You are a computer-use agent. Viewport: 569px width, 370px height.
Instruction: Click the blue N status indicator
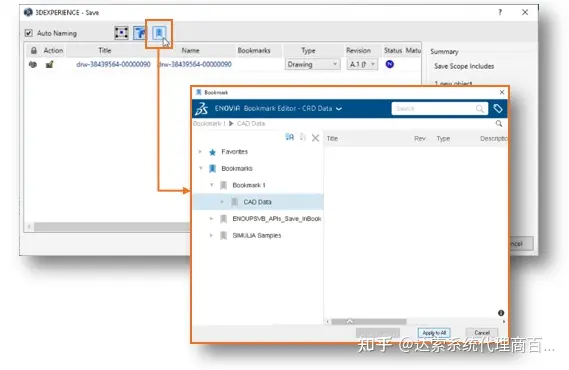pyautogui.click(x=390, y=64)
